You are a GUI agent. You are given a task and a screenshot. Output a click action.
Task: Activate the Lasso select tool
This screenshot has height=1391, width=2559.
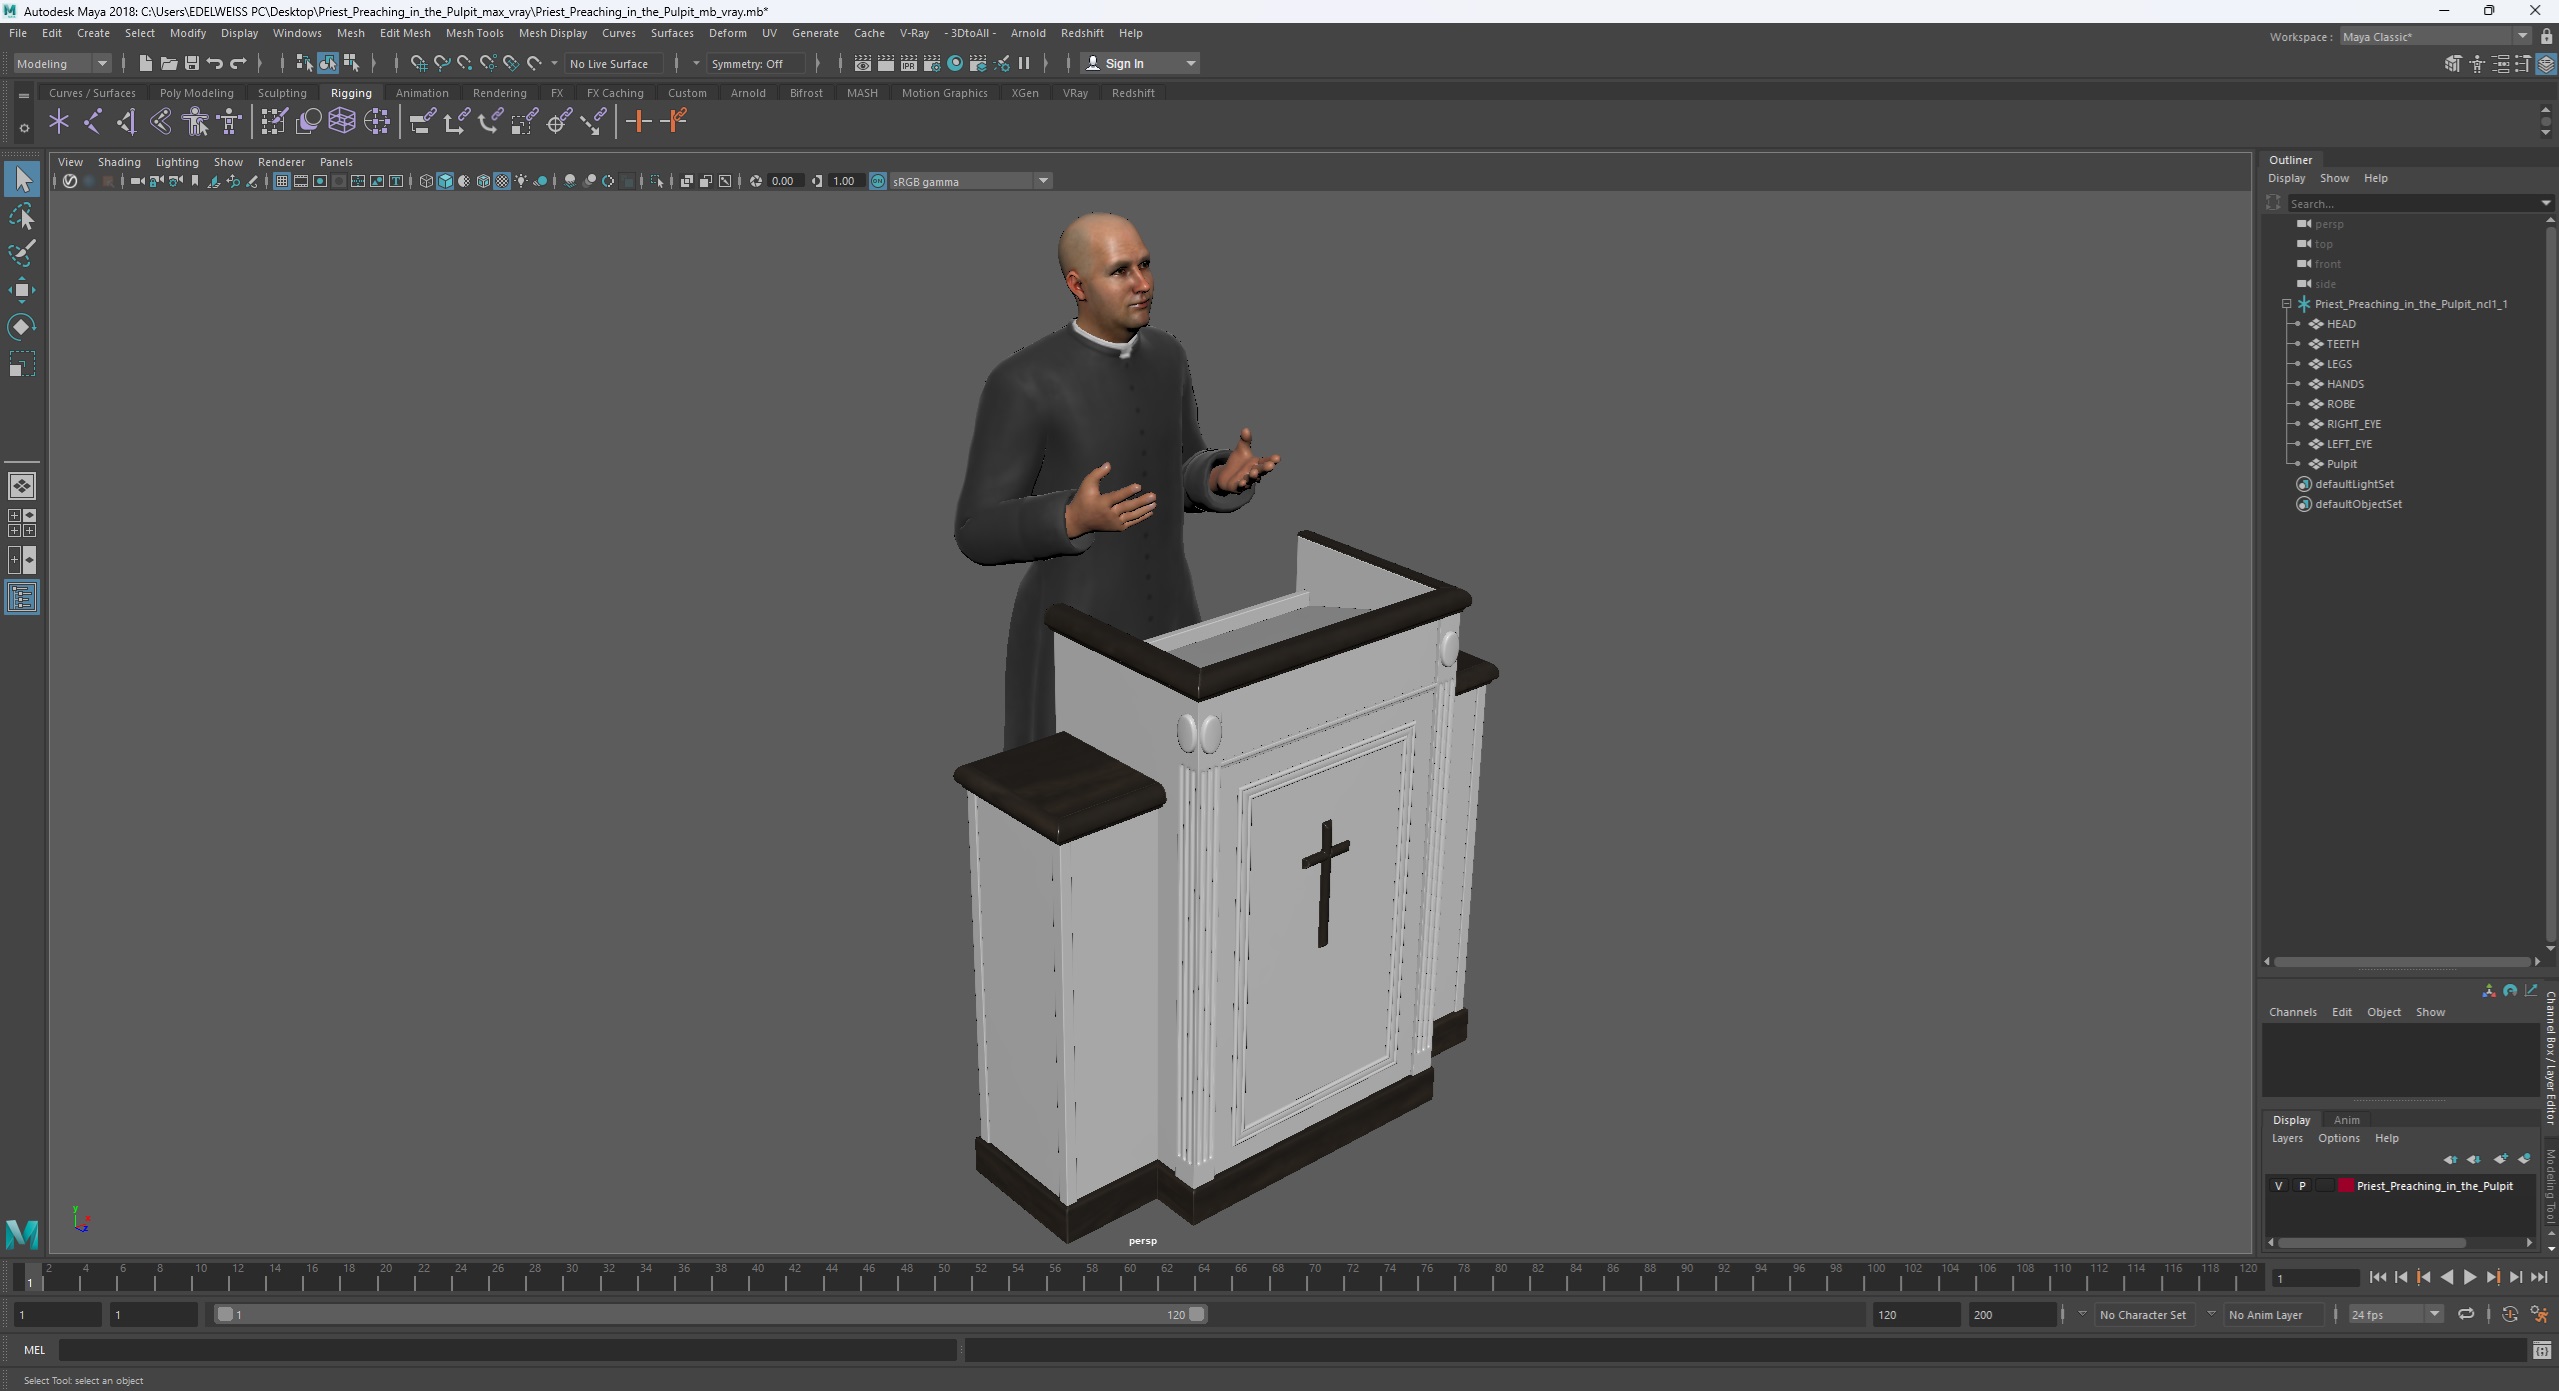pyautogui.click(x=22, y=217)
